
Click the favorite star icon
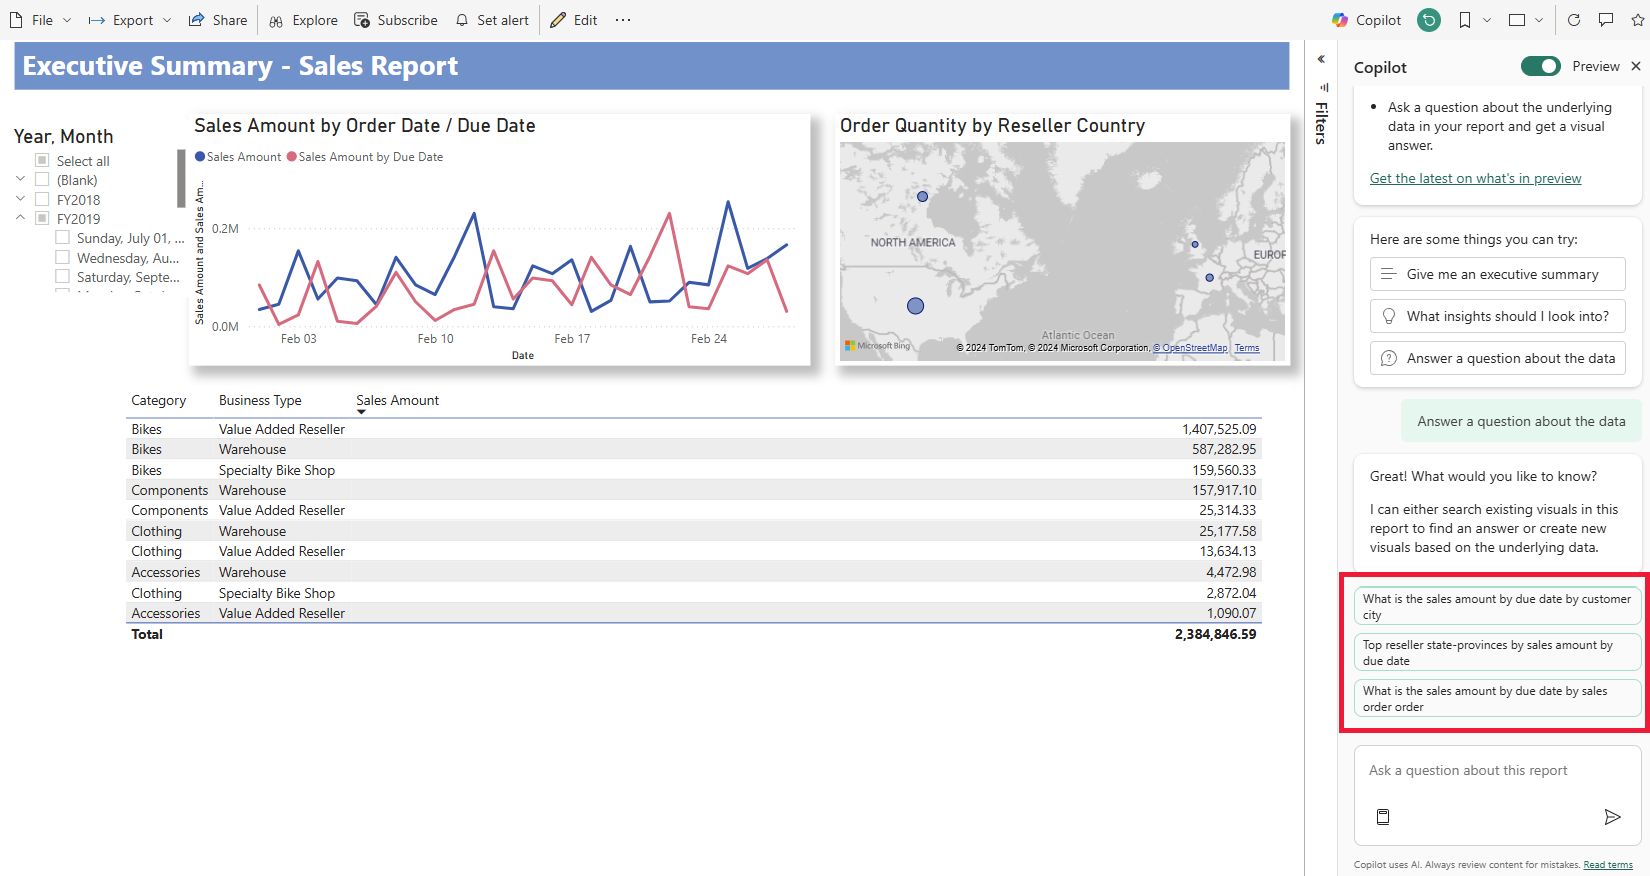point(1638,20)
